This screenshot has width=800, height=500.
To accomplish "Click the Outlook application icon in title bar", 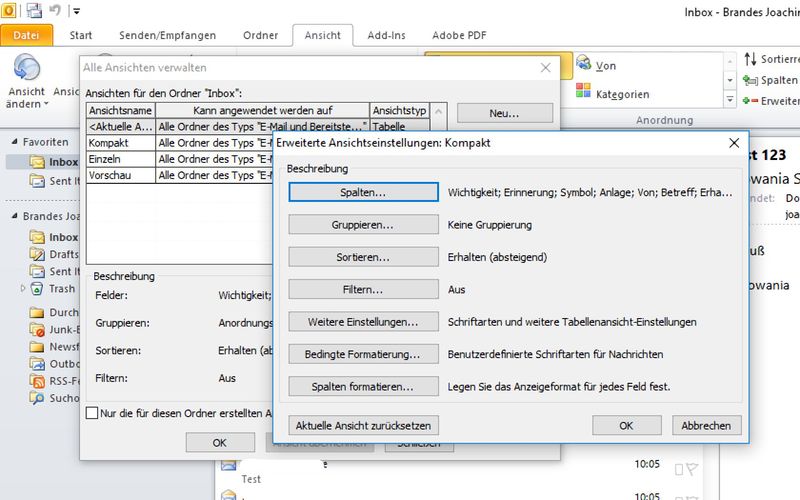I will coord(8,10).
